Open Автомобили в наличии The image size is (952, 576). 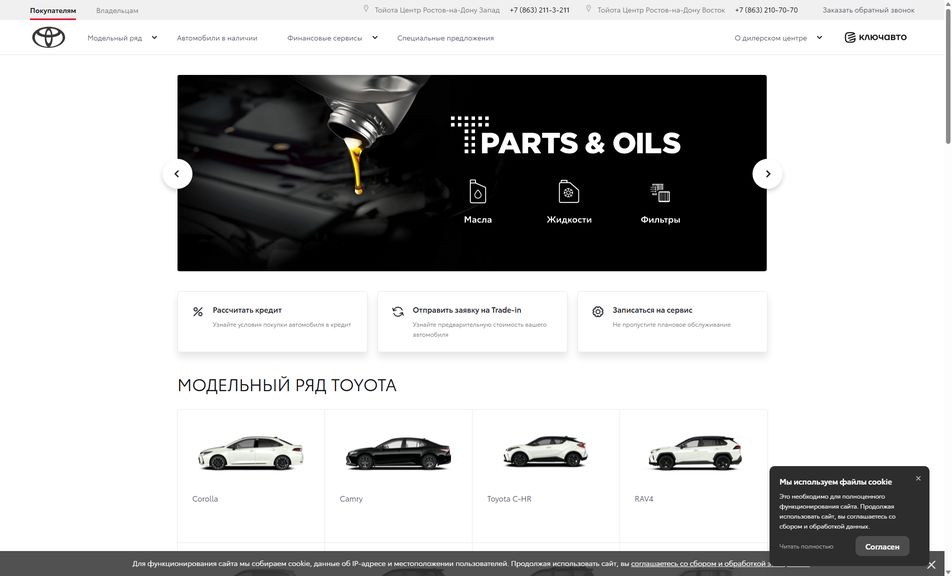217,38
